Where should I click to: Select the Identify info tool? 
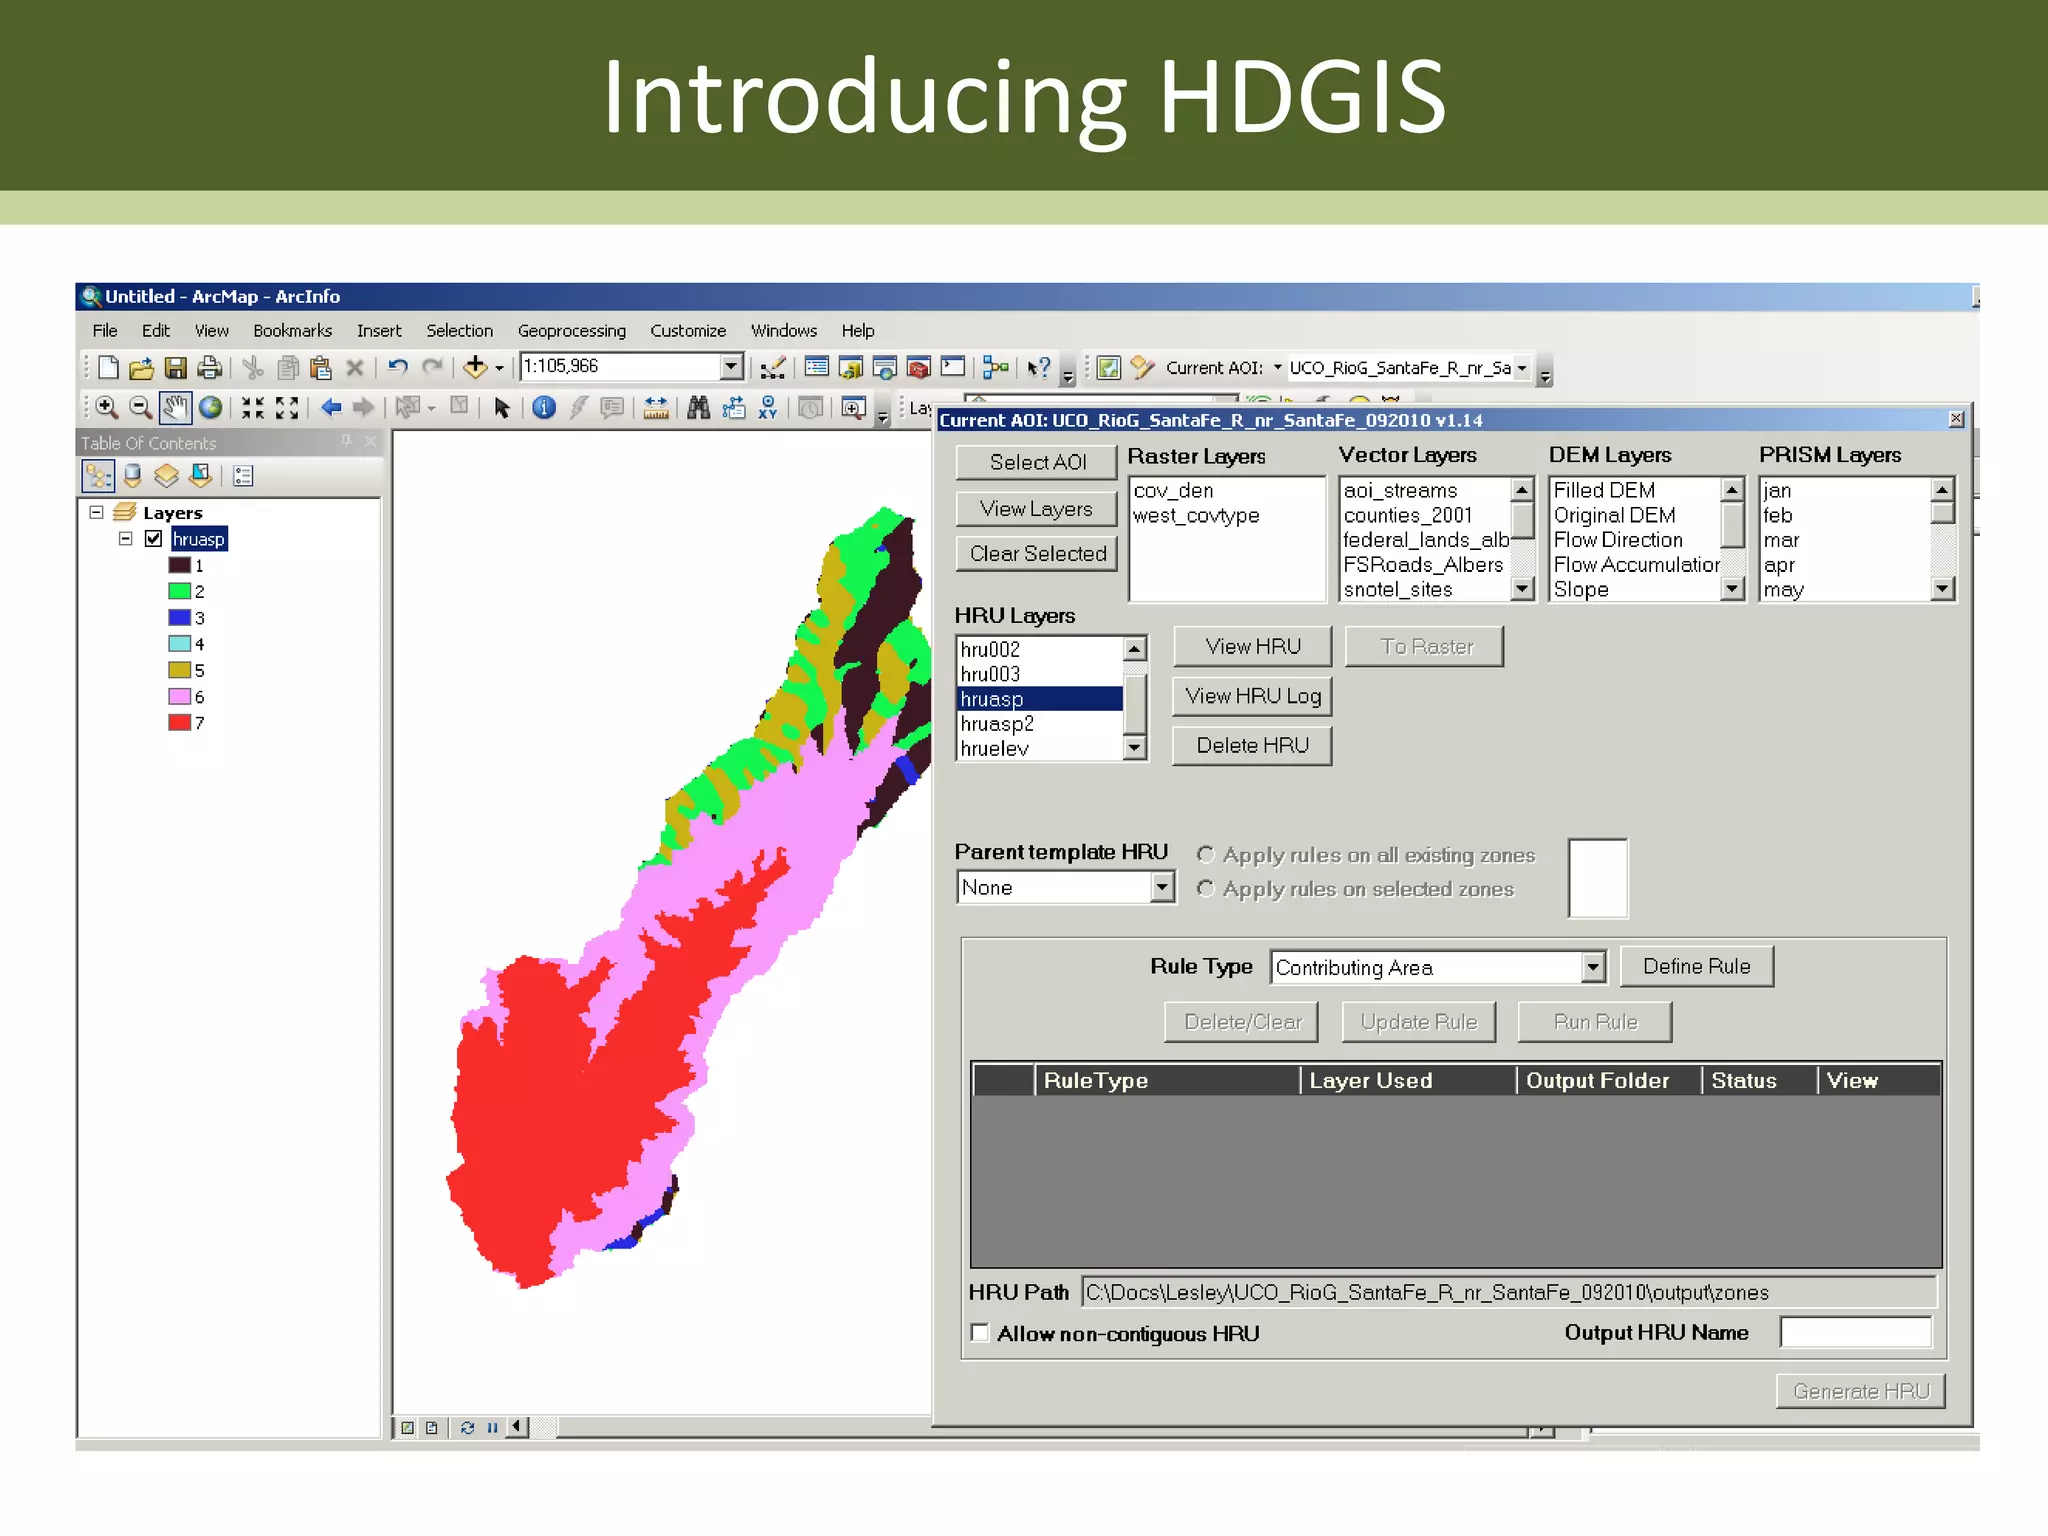pos(543,408)
